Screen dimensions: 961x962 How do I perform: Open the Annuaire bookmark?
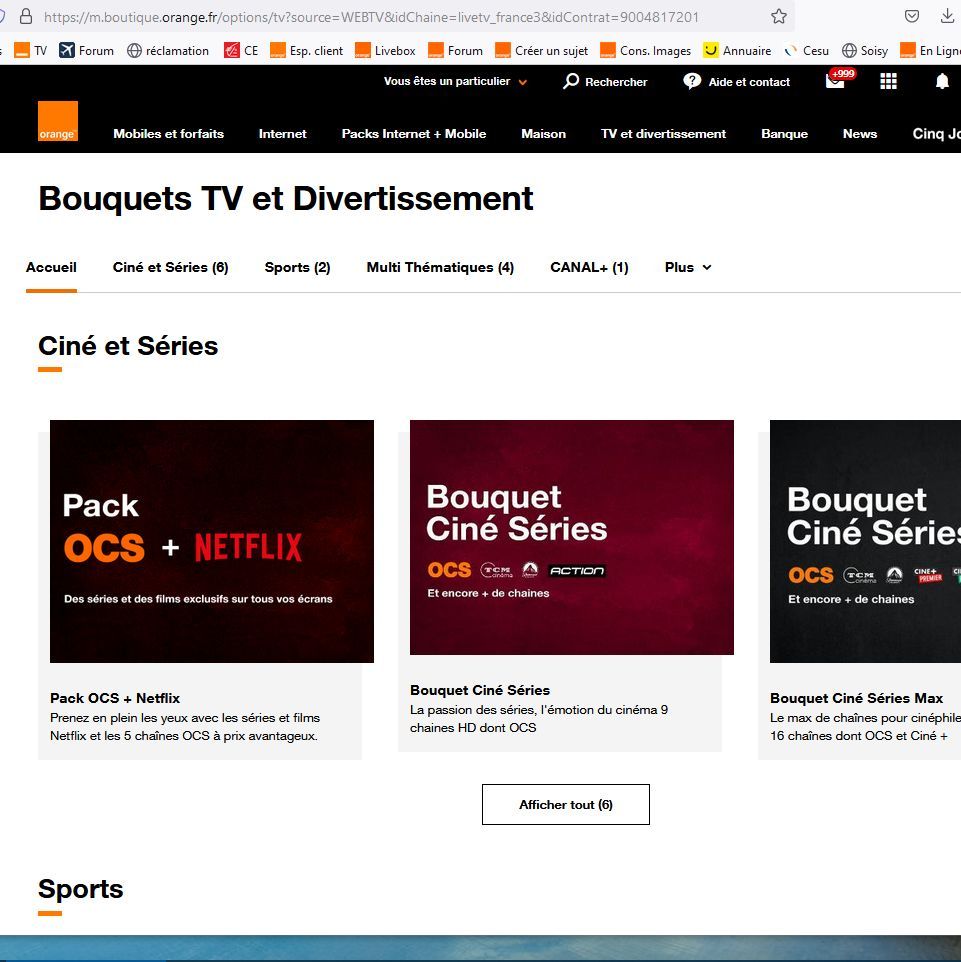coord(737,50)
